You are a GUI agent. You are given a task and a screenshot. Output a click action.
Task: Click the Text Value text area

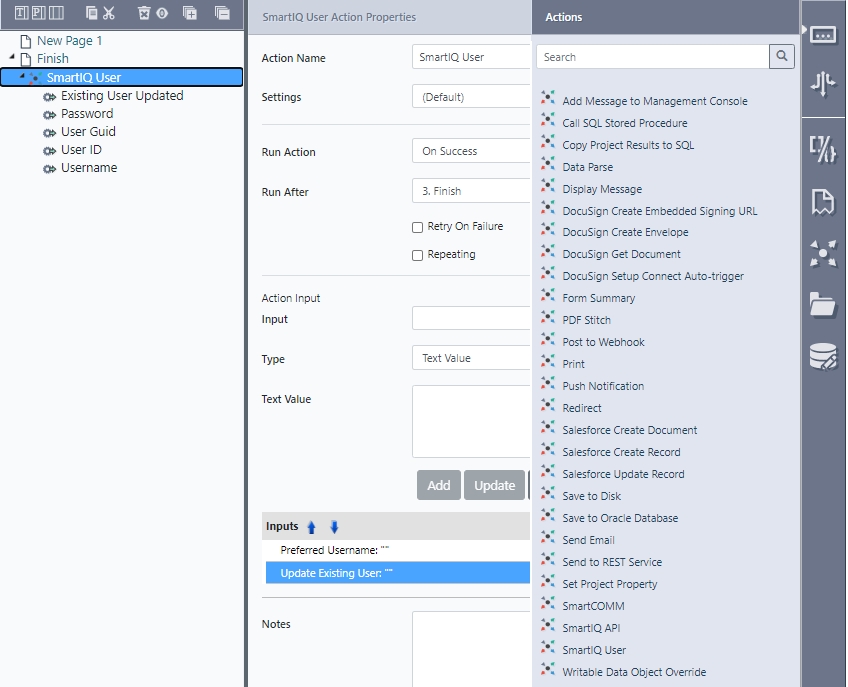pos(471,421)
